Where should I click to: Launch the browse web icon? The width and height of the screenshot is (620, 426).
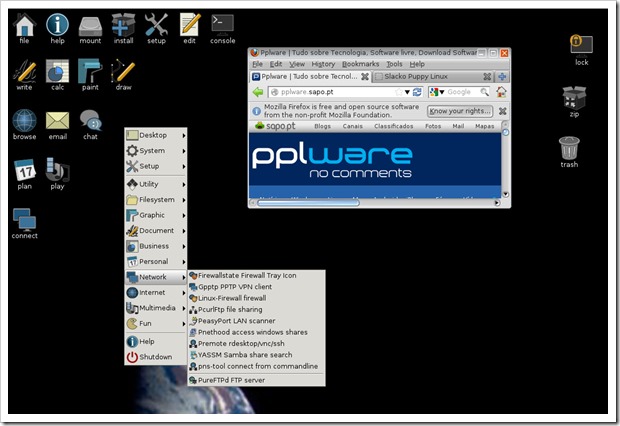pyautogui.click(x=25, y=125)
